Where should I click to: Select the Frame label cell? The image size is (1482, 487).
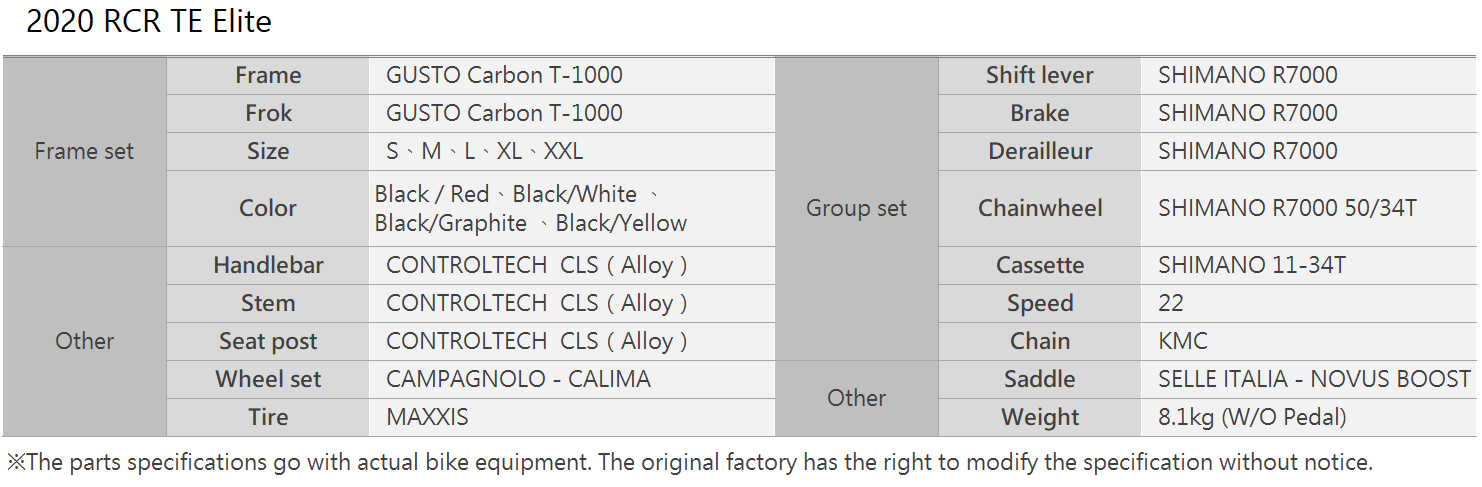click(268, 75)
